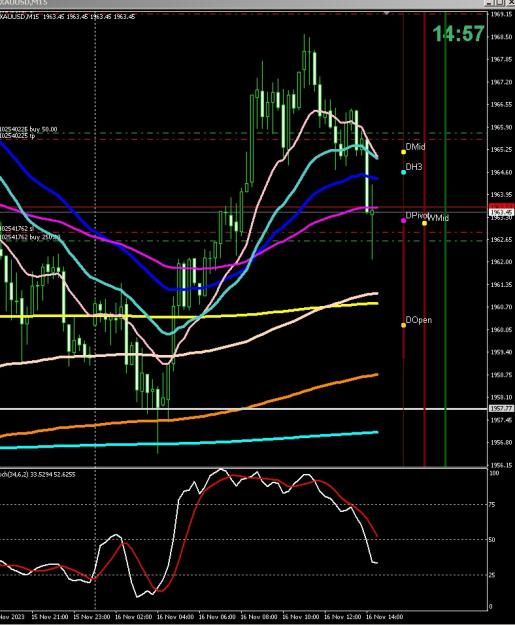Select the 102540225 tp order label

tap(18, 136)
